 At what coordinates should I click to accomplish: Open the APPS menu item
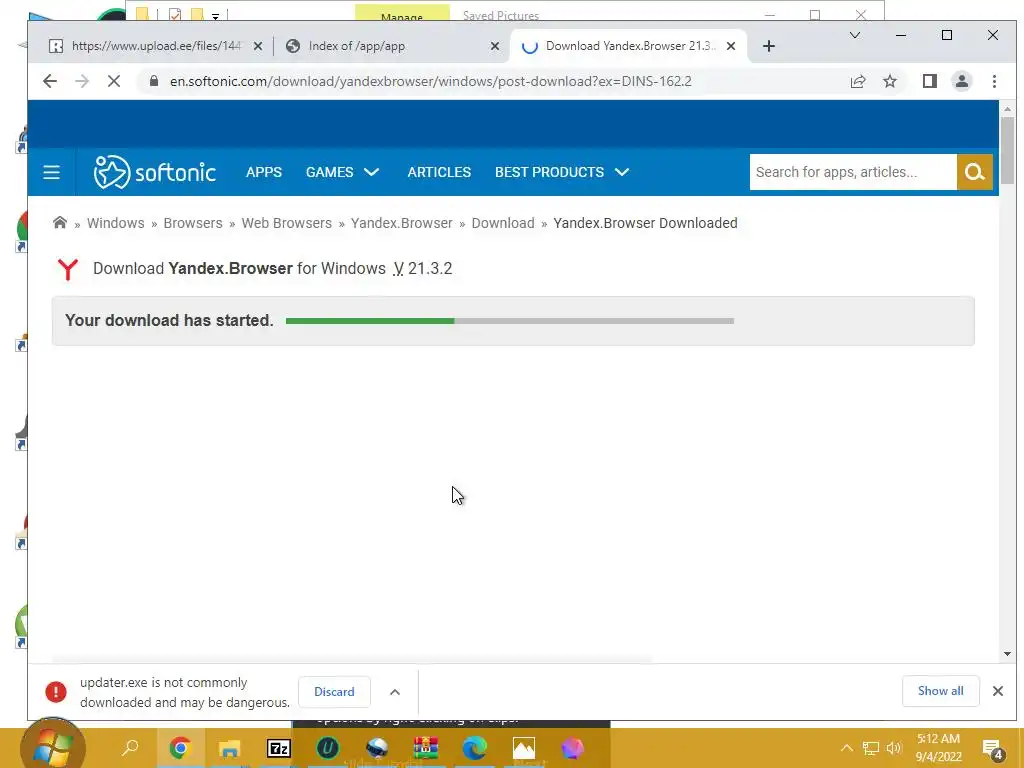(x=264, y=172)
